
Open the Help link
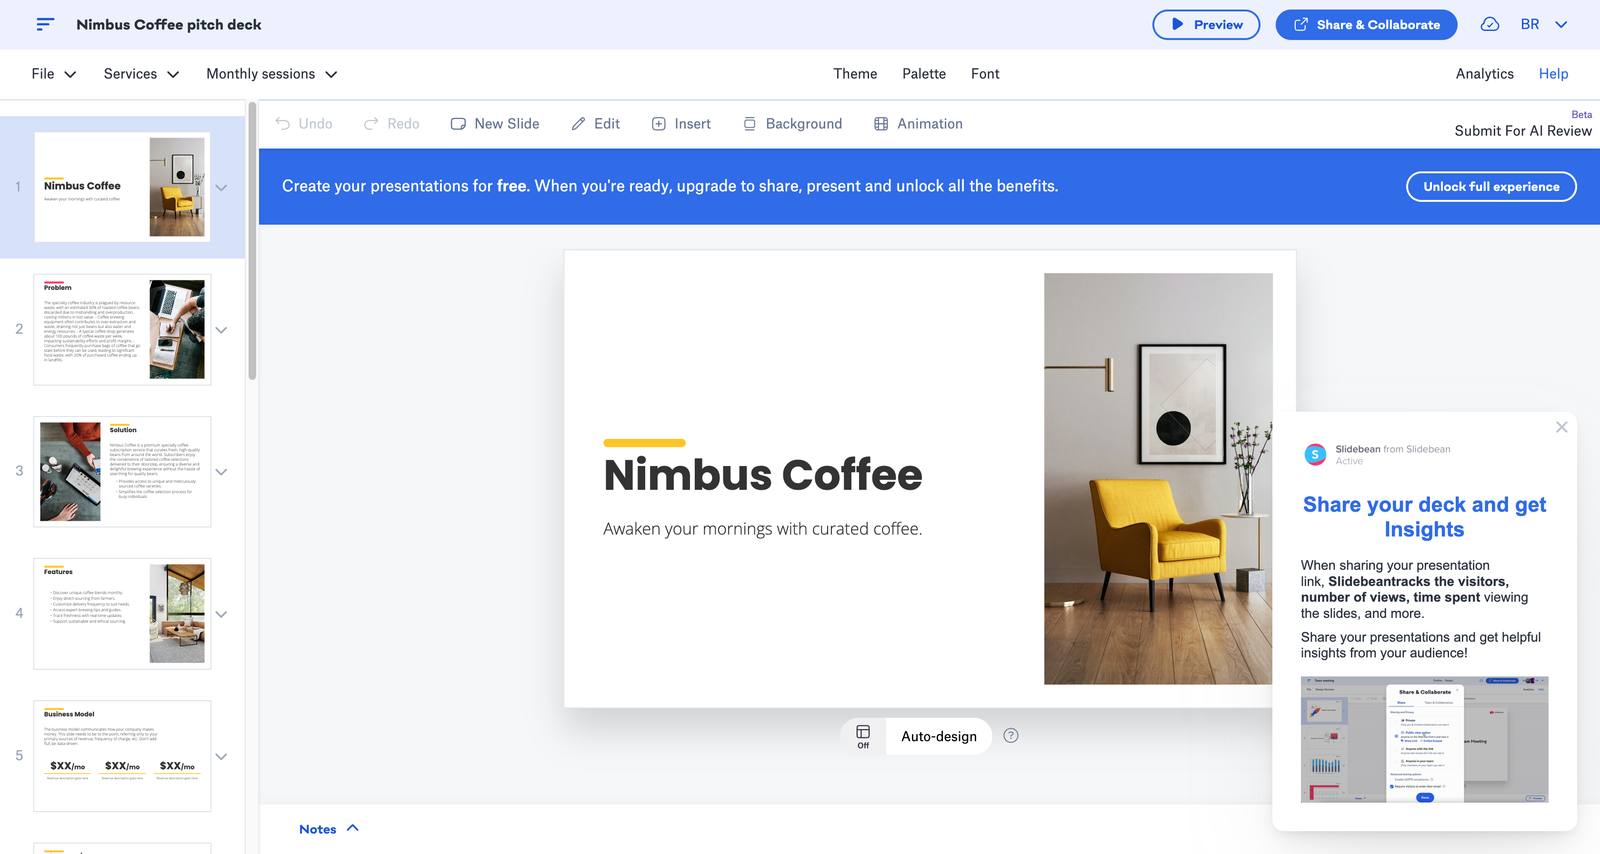tap(1553, 74)
